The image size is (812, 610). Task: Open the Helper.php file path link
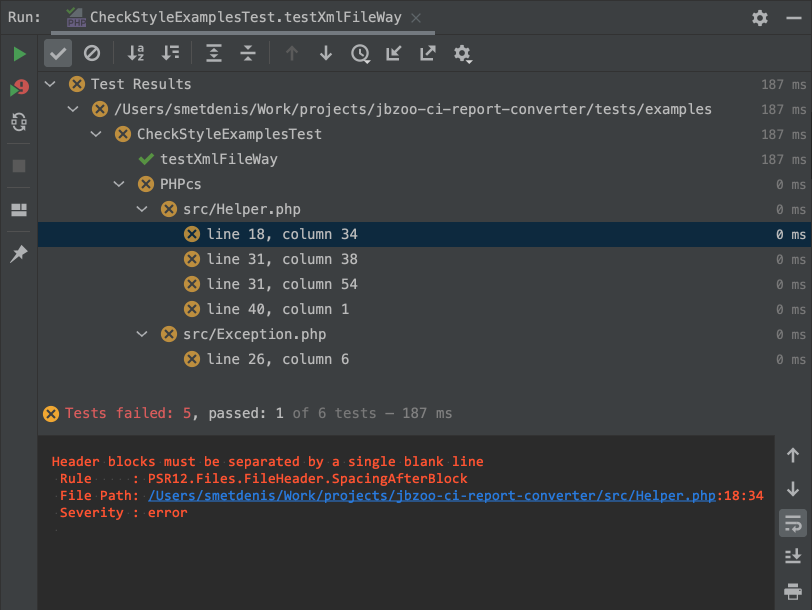pos(432,496)
